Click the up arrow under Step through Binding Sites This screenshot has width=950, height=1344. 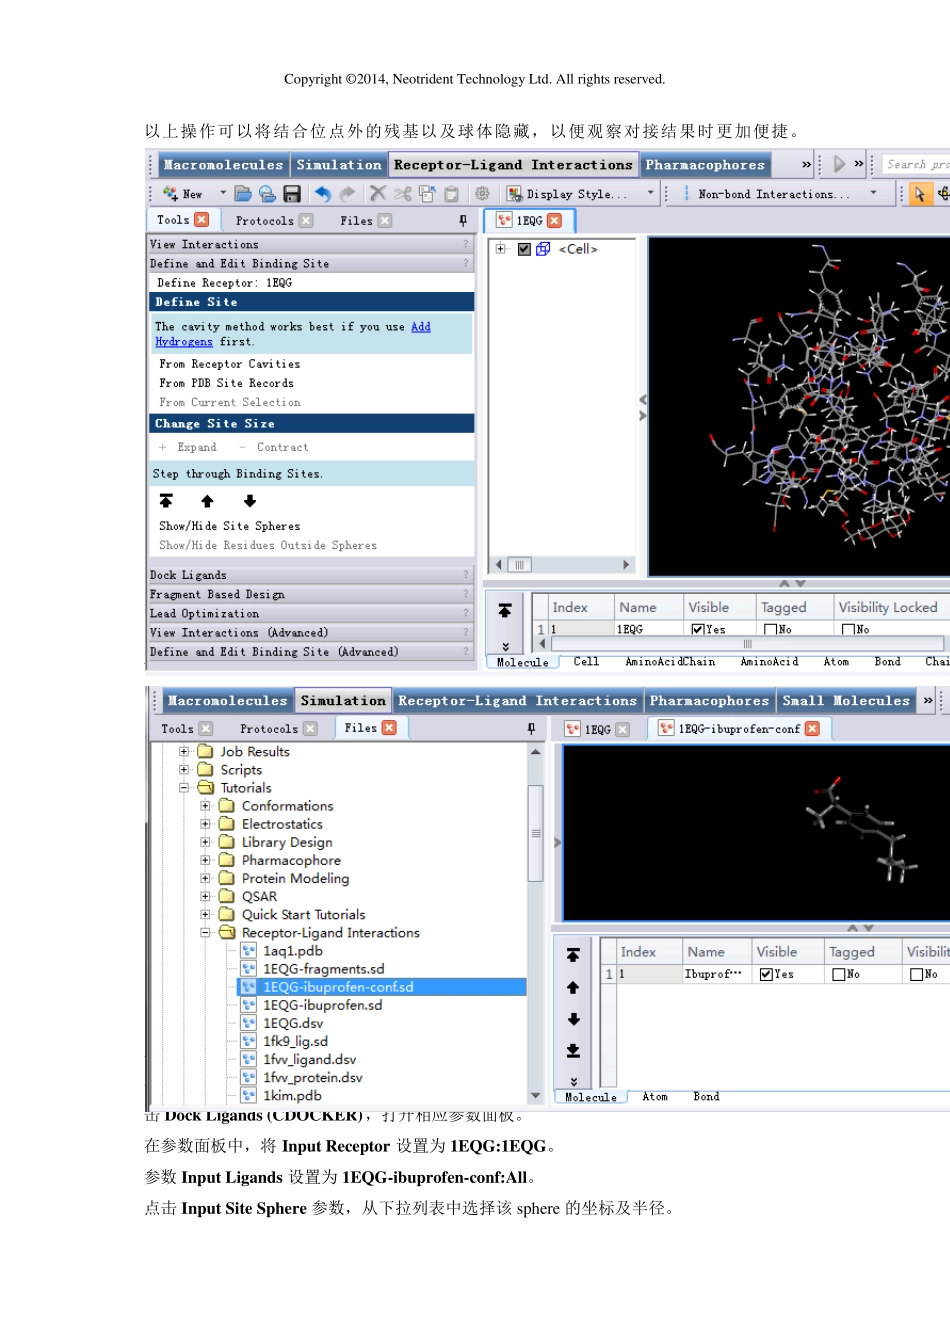tap(207, 501)
